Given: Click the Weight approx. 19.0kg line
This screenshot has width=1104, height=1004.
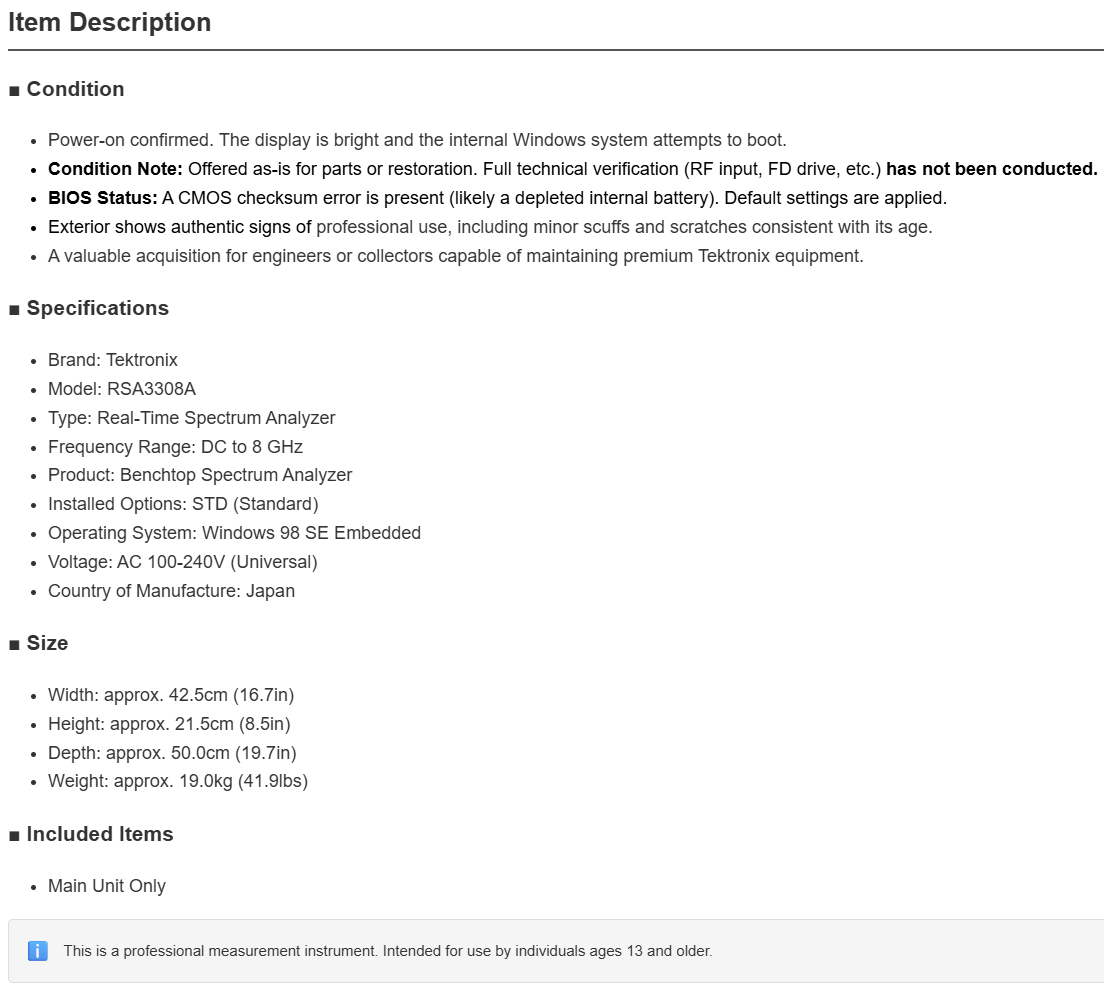Looking at the screenshot, I should point(178,781).
